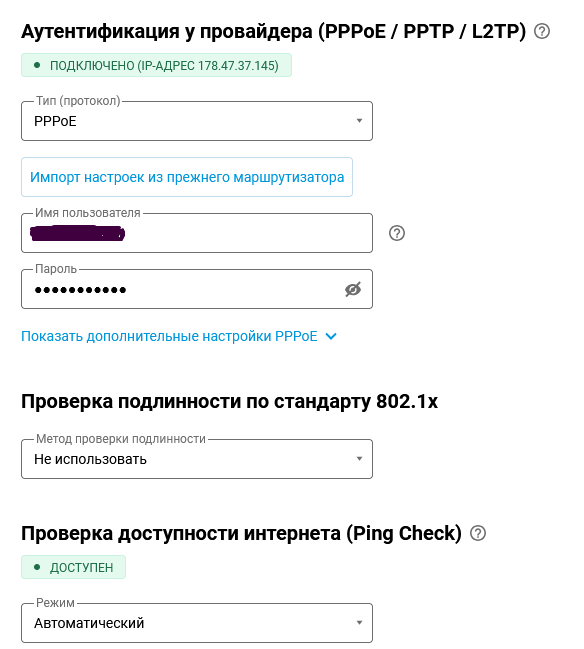Open the Режим dropdown showing Автоматический
584x649 pixels.
197,623
